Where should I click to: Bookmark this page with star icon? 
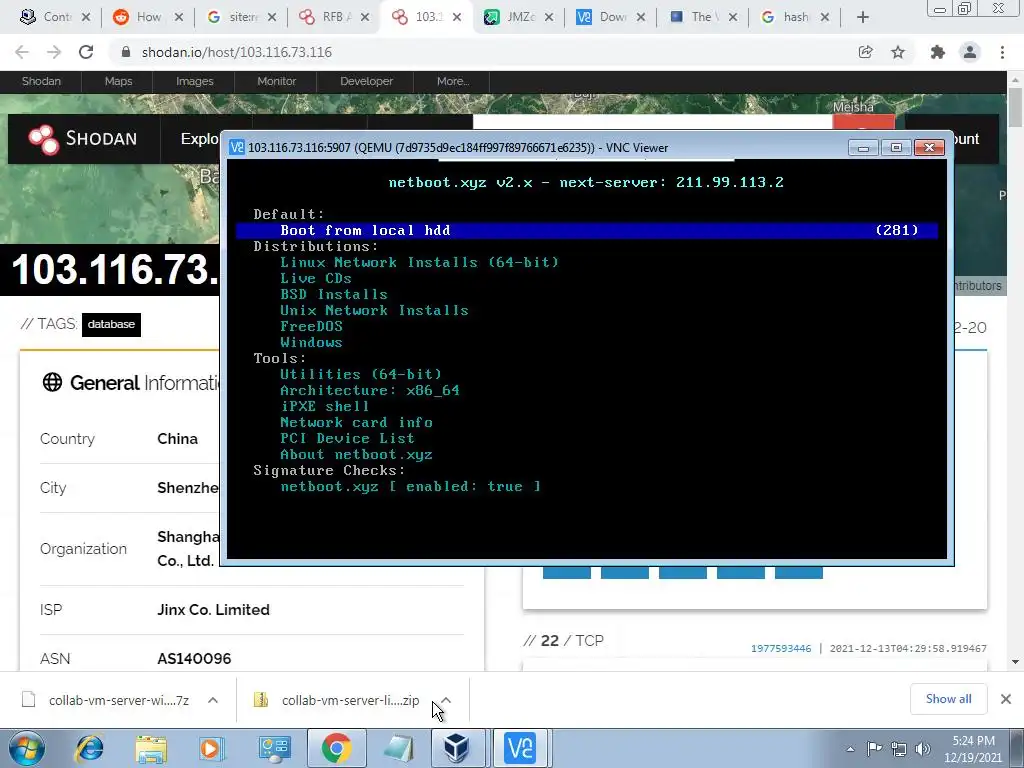click(898, 52)
